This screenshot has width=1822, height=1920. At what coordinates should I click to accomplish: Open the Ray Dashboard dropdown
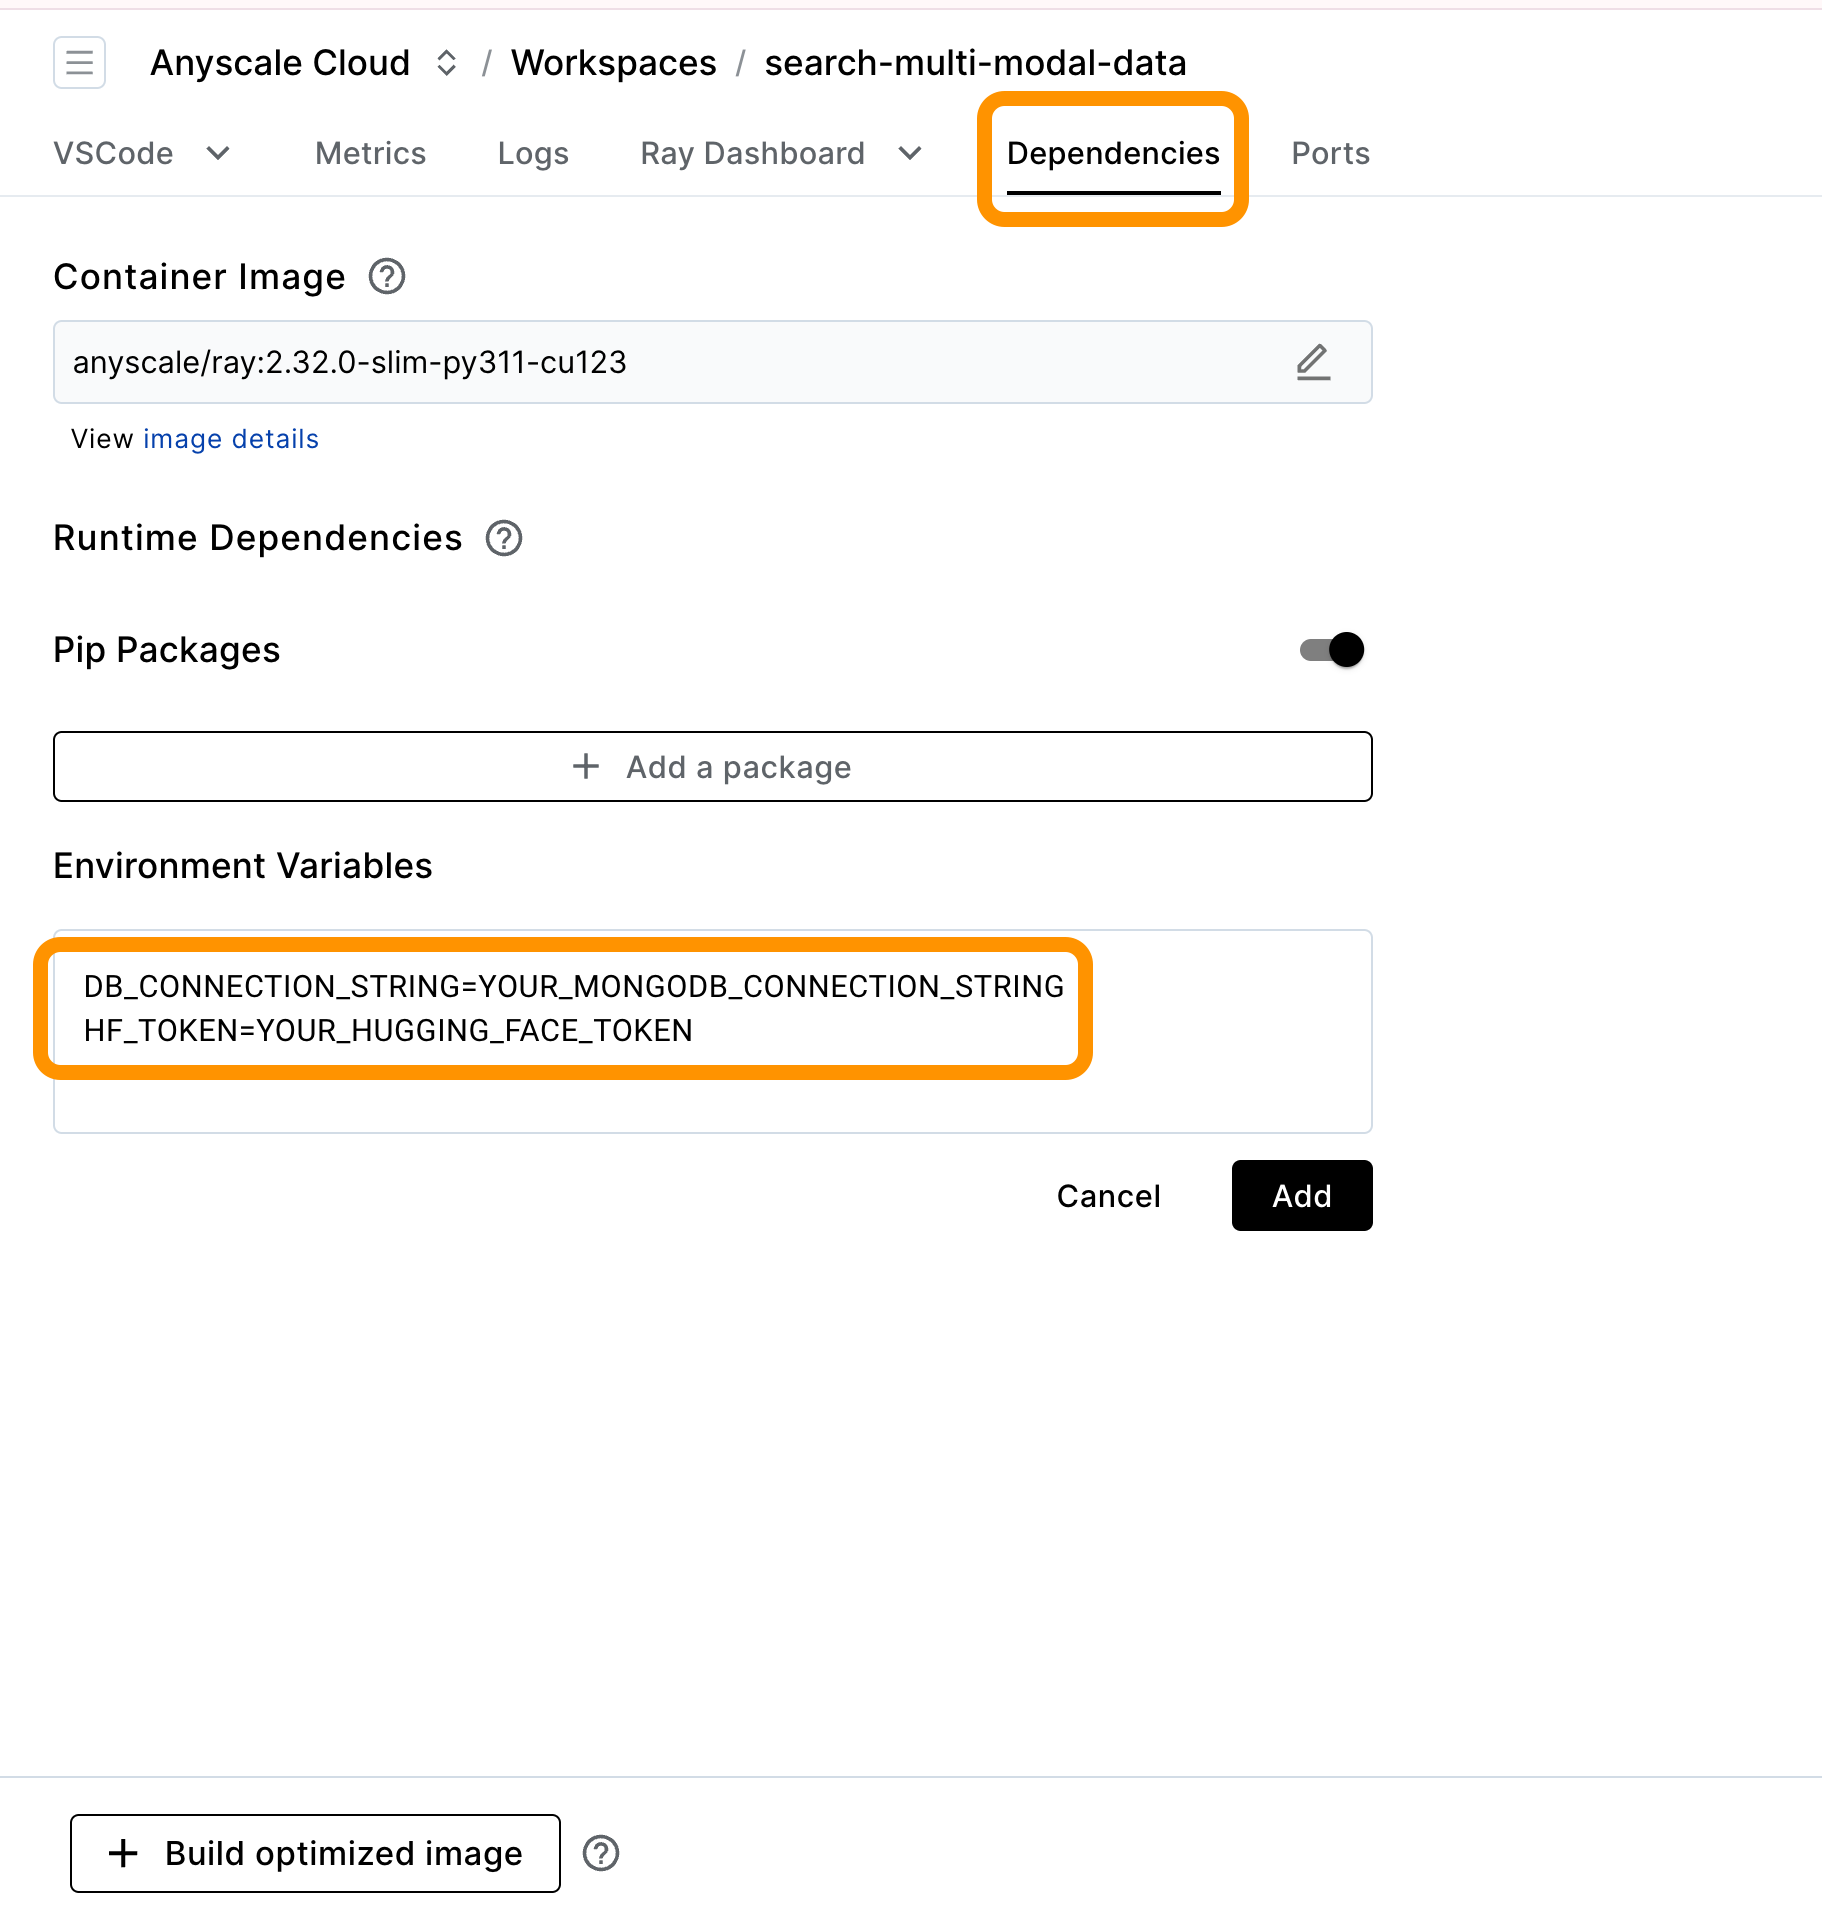click(908, 153)
